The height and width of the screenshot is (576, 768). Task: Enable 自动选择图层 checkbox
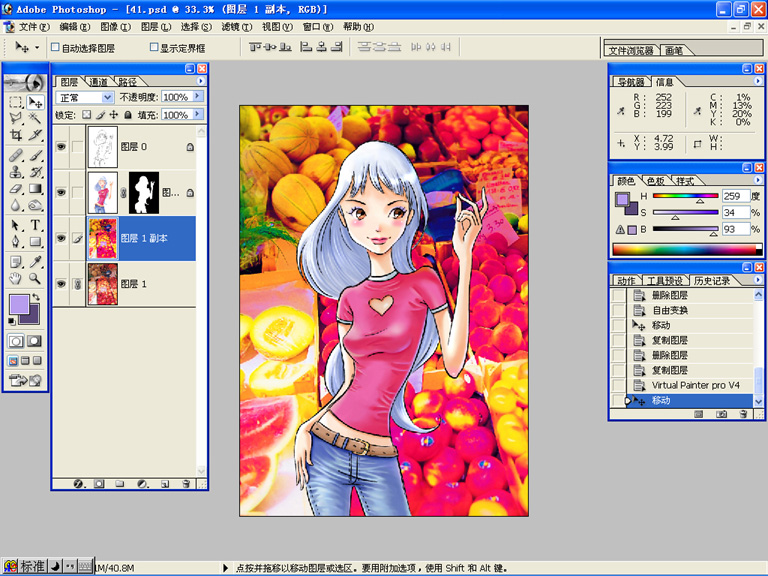[55, 47]
